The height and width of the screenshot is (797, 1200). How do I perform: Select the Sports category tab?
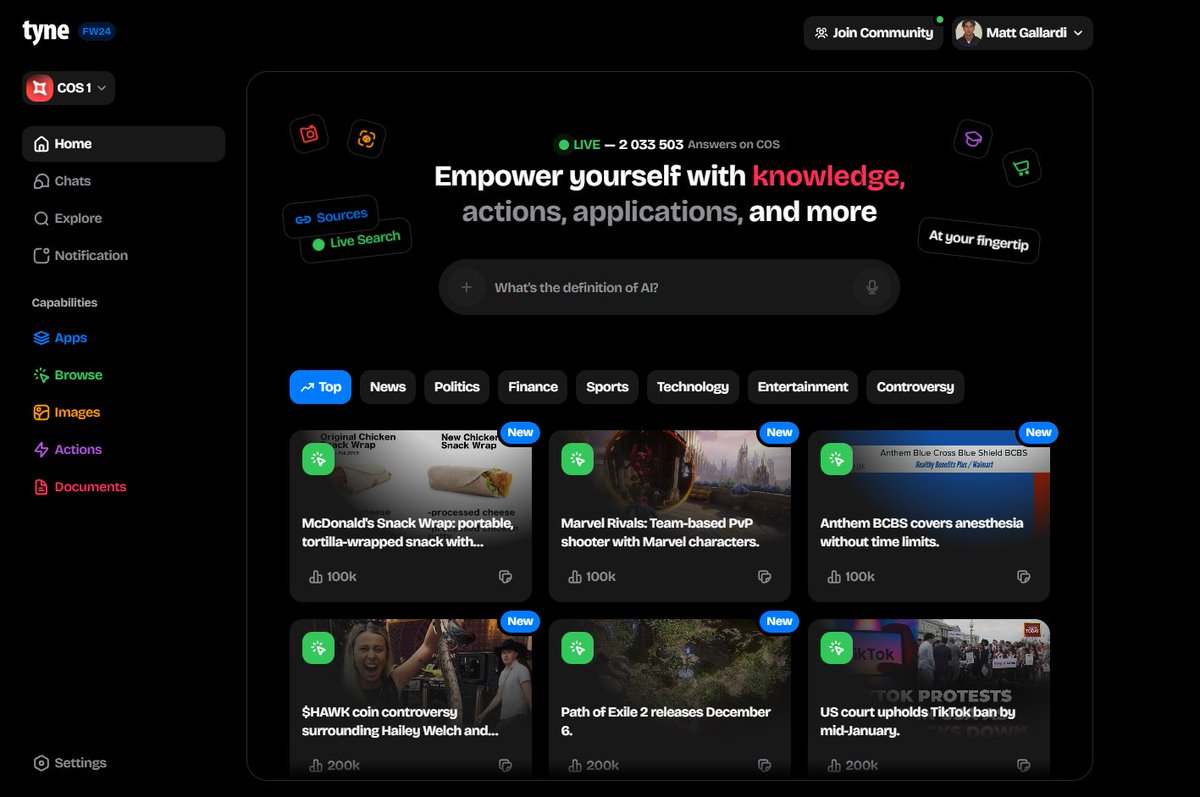(x=607, y=387)
